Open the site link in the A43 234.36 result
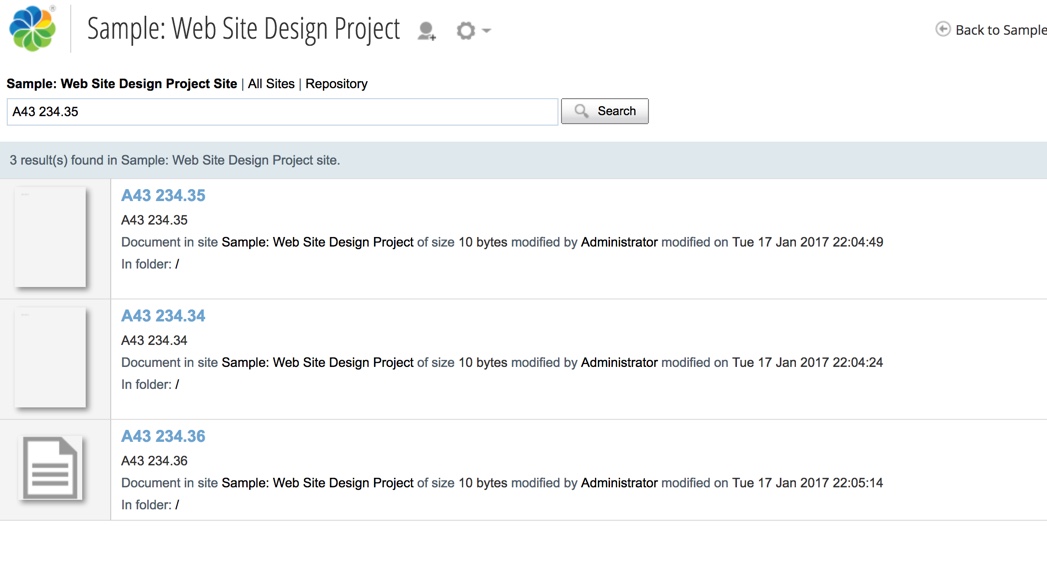 [x=317, y=483]
